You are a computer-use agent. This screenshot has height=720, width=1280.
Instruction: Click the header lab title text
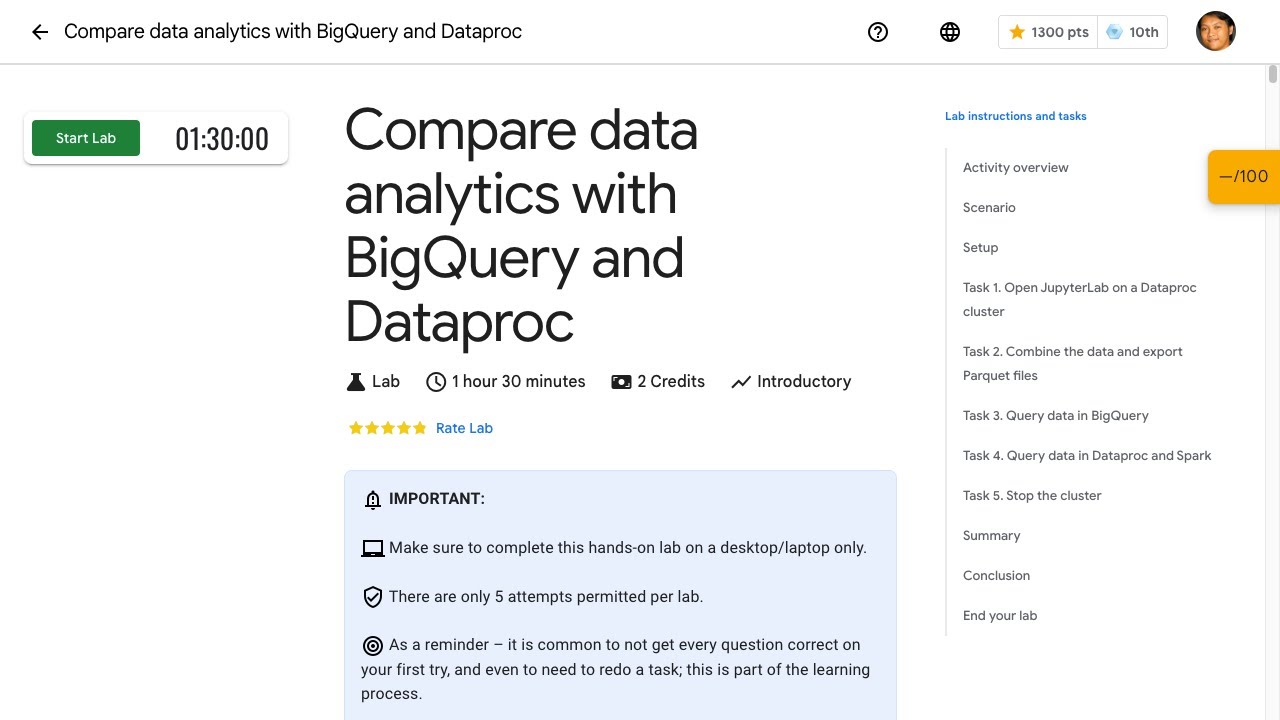[293, 31]
